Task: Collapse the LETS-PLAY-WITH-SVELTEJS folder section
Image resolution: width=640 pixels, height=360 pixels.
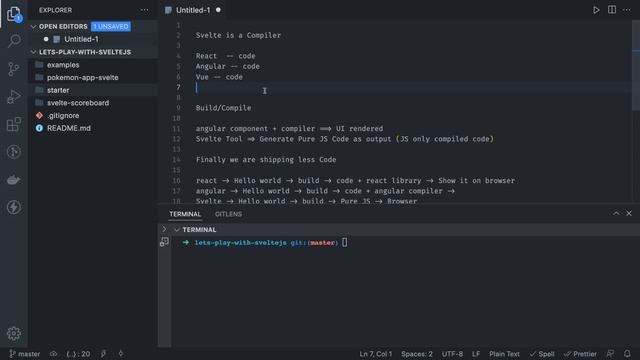Action: (33, 52)
